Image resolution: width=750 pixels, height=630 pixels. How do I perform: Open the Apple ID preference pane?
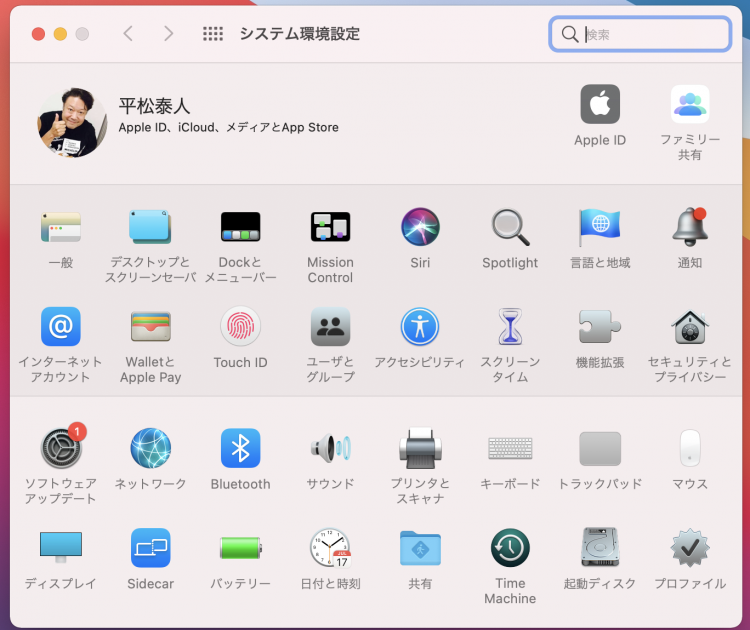600,105
